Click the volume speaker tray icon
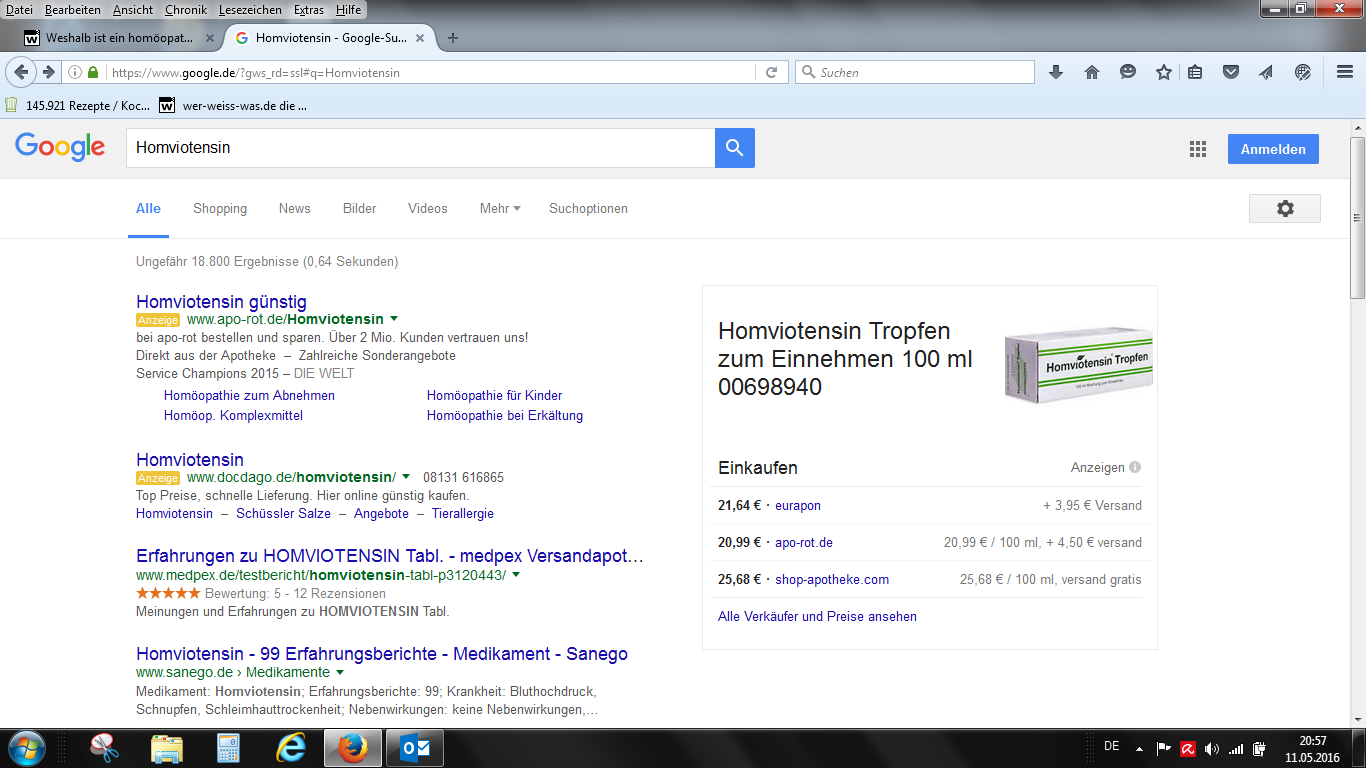This screenshot has width=1366, height=768. click(1212, 748)
